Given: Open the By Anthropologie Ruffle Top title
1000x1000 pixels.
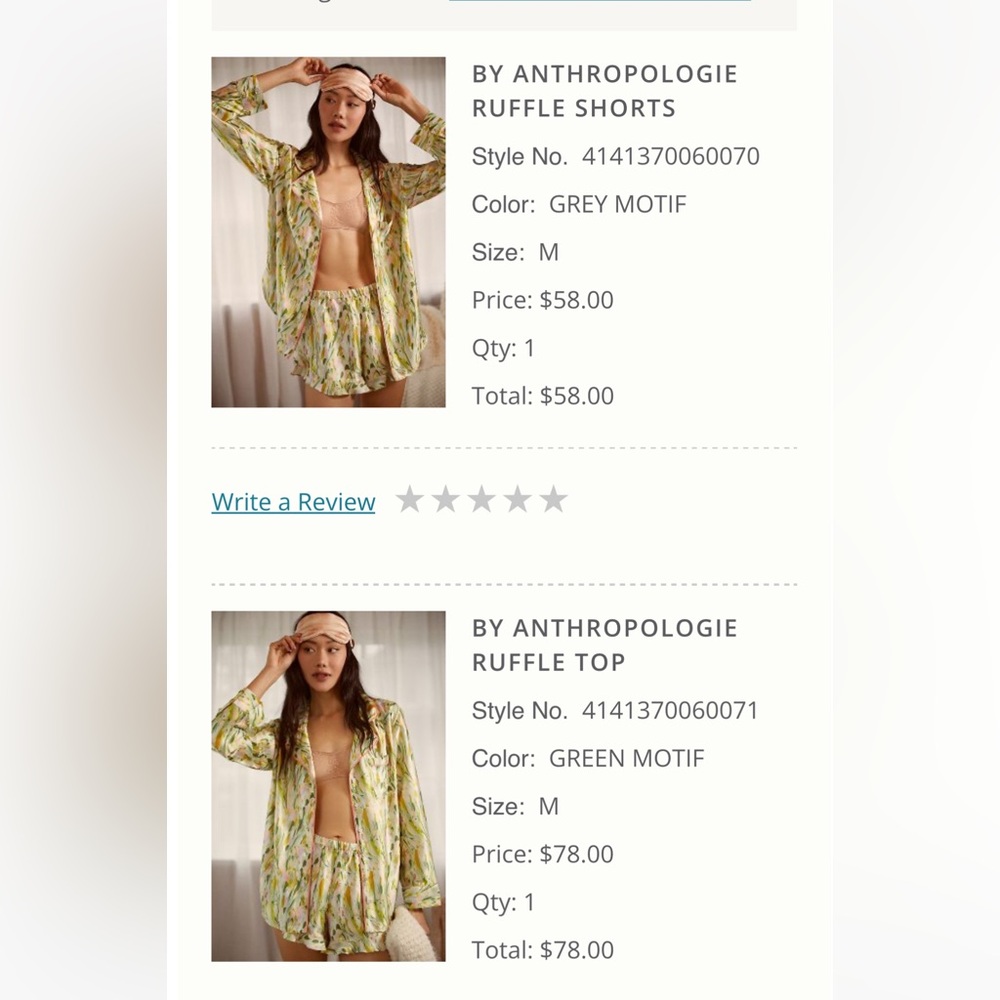Looking at the screenshot, I should [x=604, y=644].
